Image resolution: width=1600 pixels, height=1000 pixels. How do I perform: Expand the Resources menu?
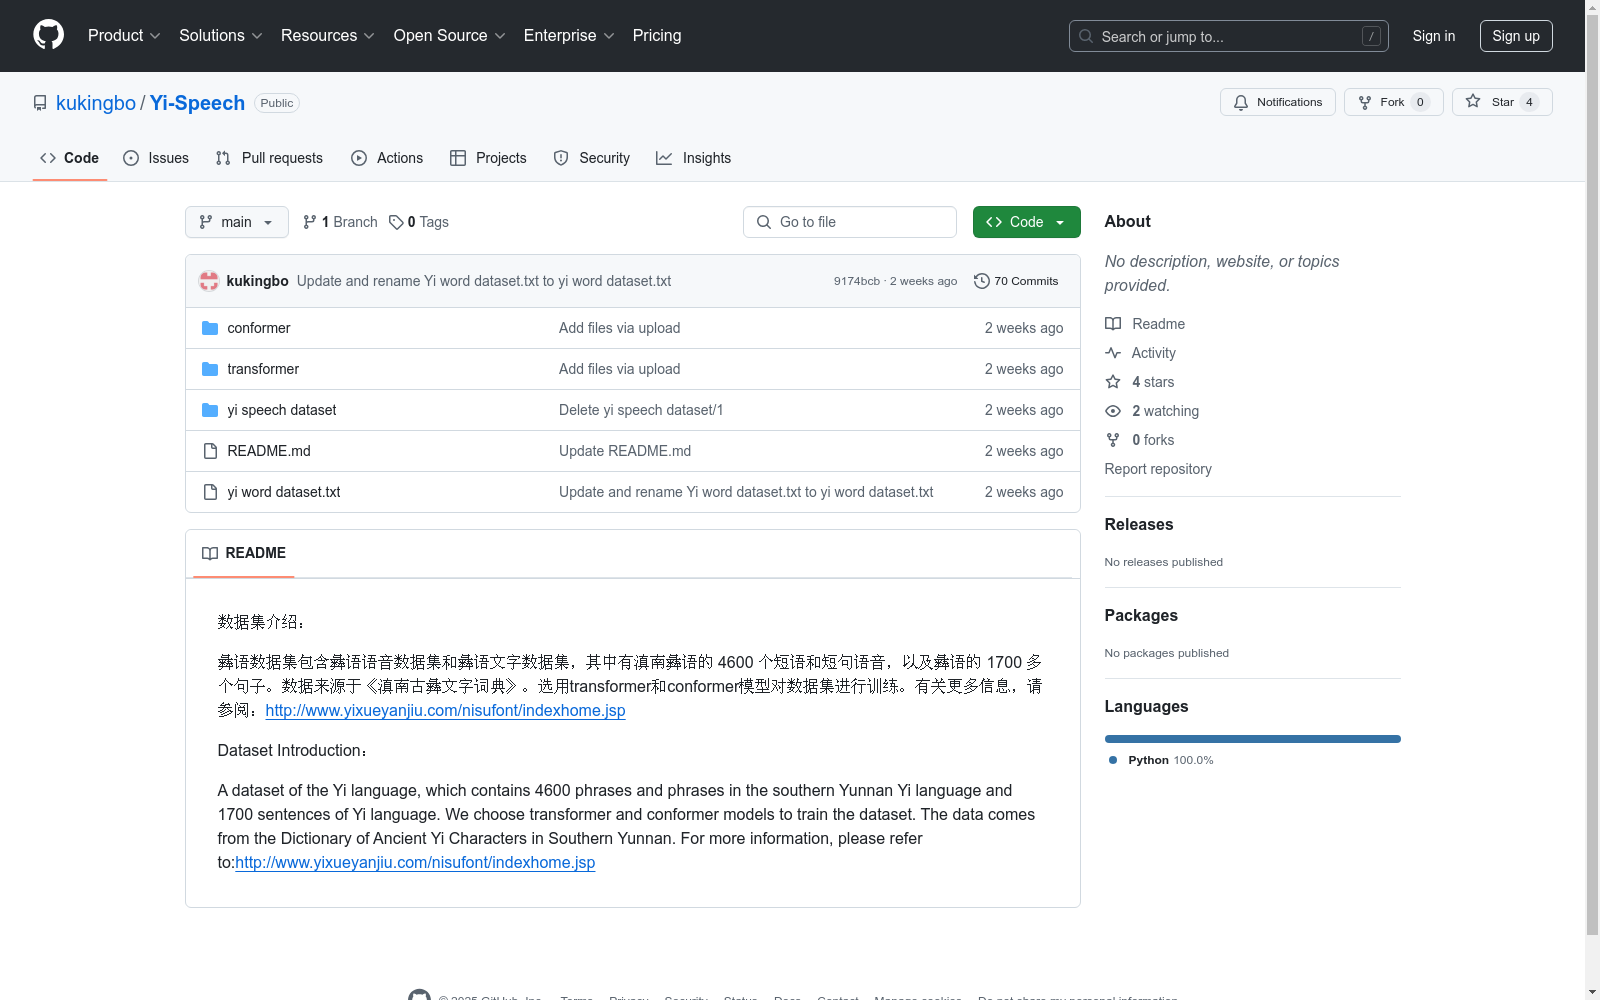click(x=328, y=35)
